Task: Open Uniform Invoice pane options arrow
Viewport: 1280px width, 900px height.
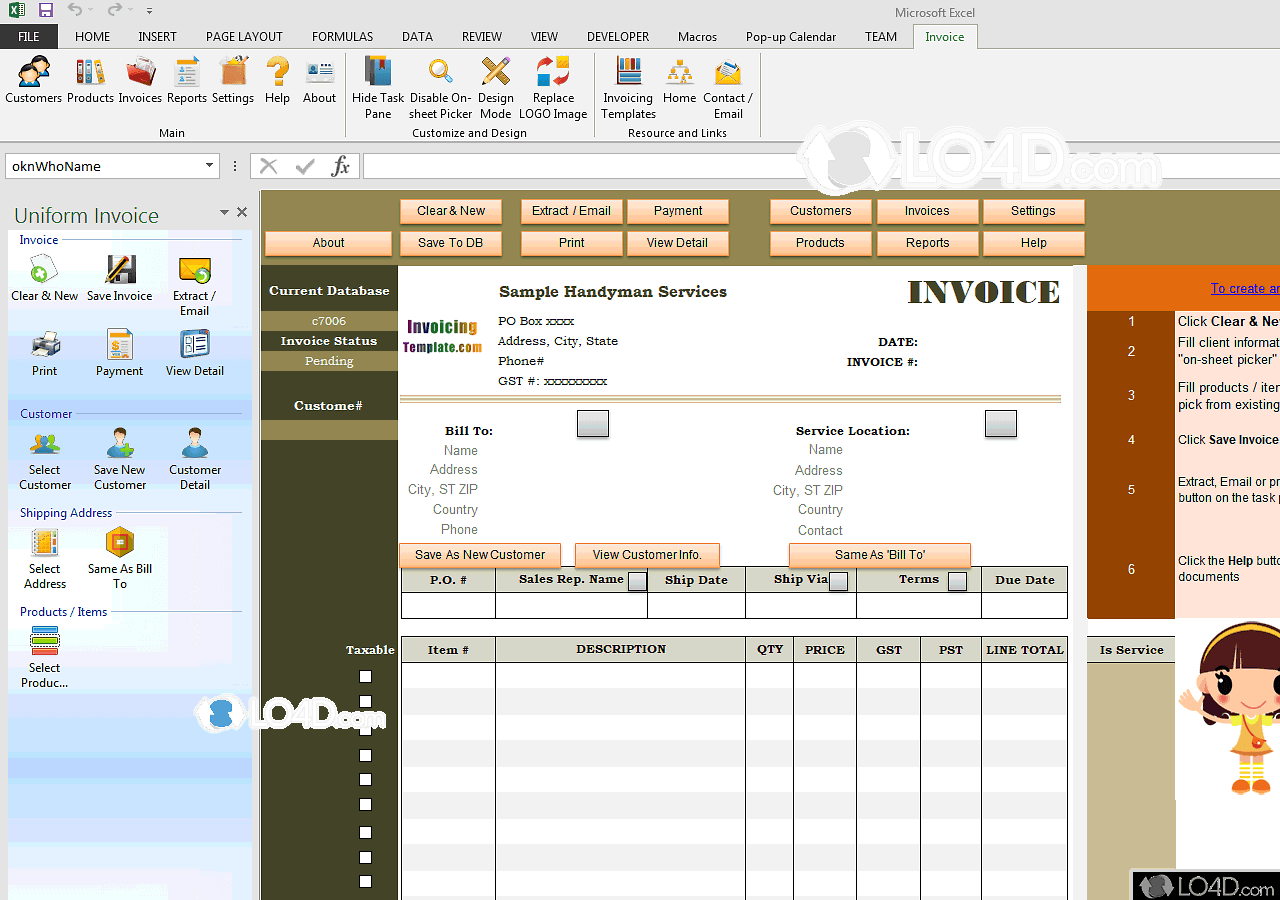Action: 223,213
